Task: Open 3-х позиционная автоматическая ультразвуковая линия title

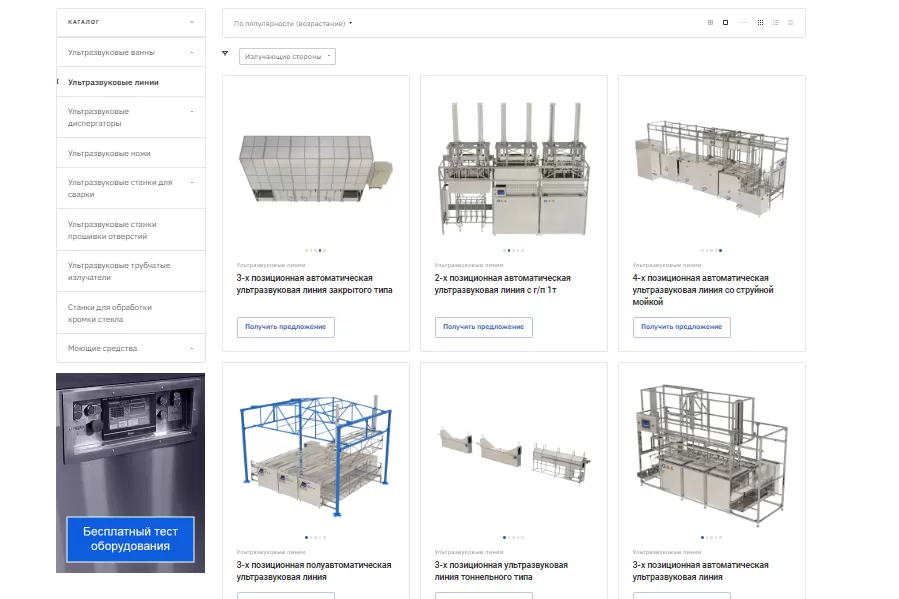Action: tap(700, 571)
